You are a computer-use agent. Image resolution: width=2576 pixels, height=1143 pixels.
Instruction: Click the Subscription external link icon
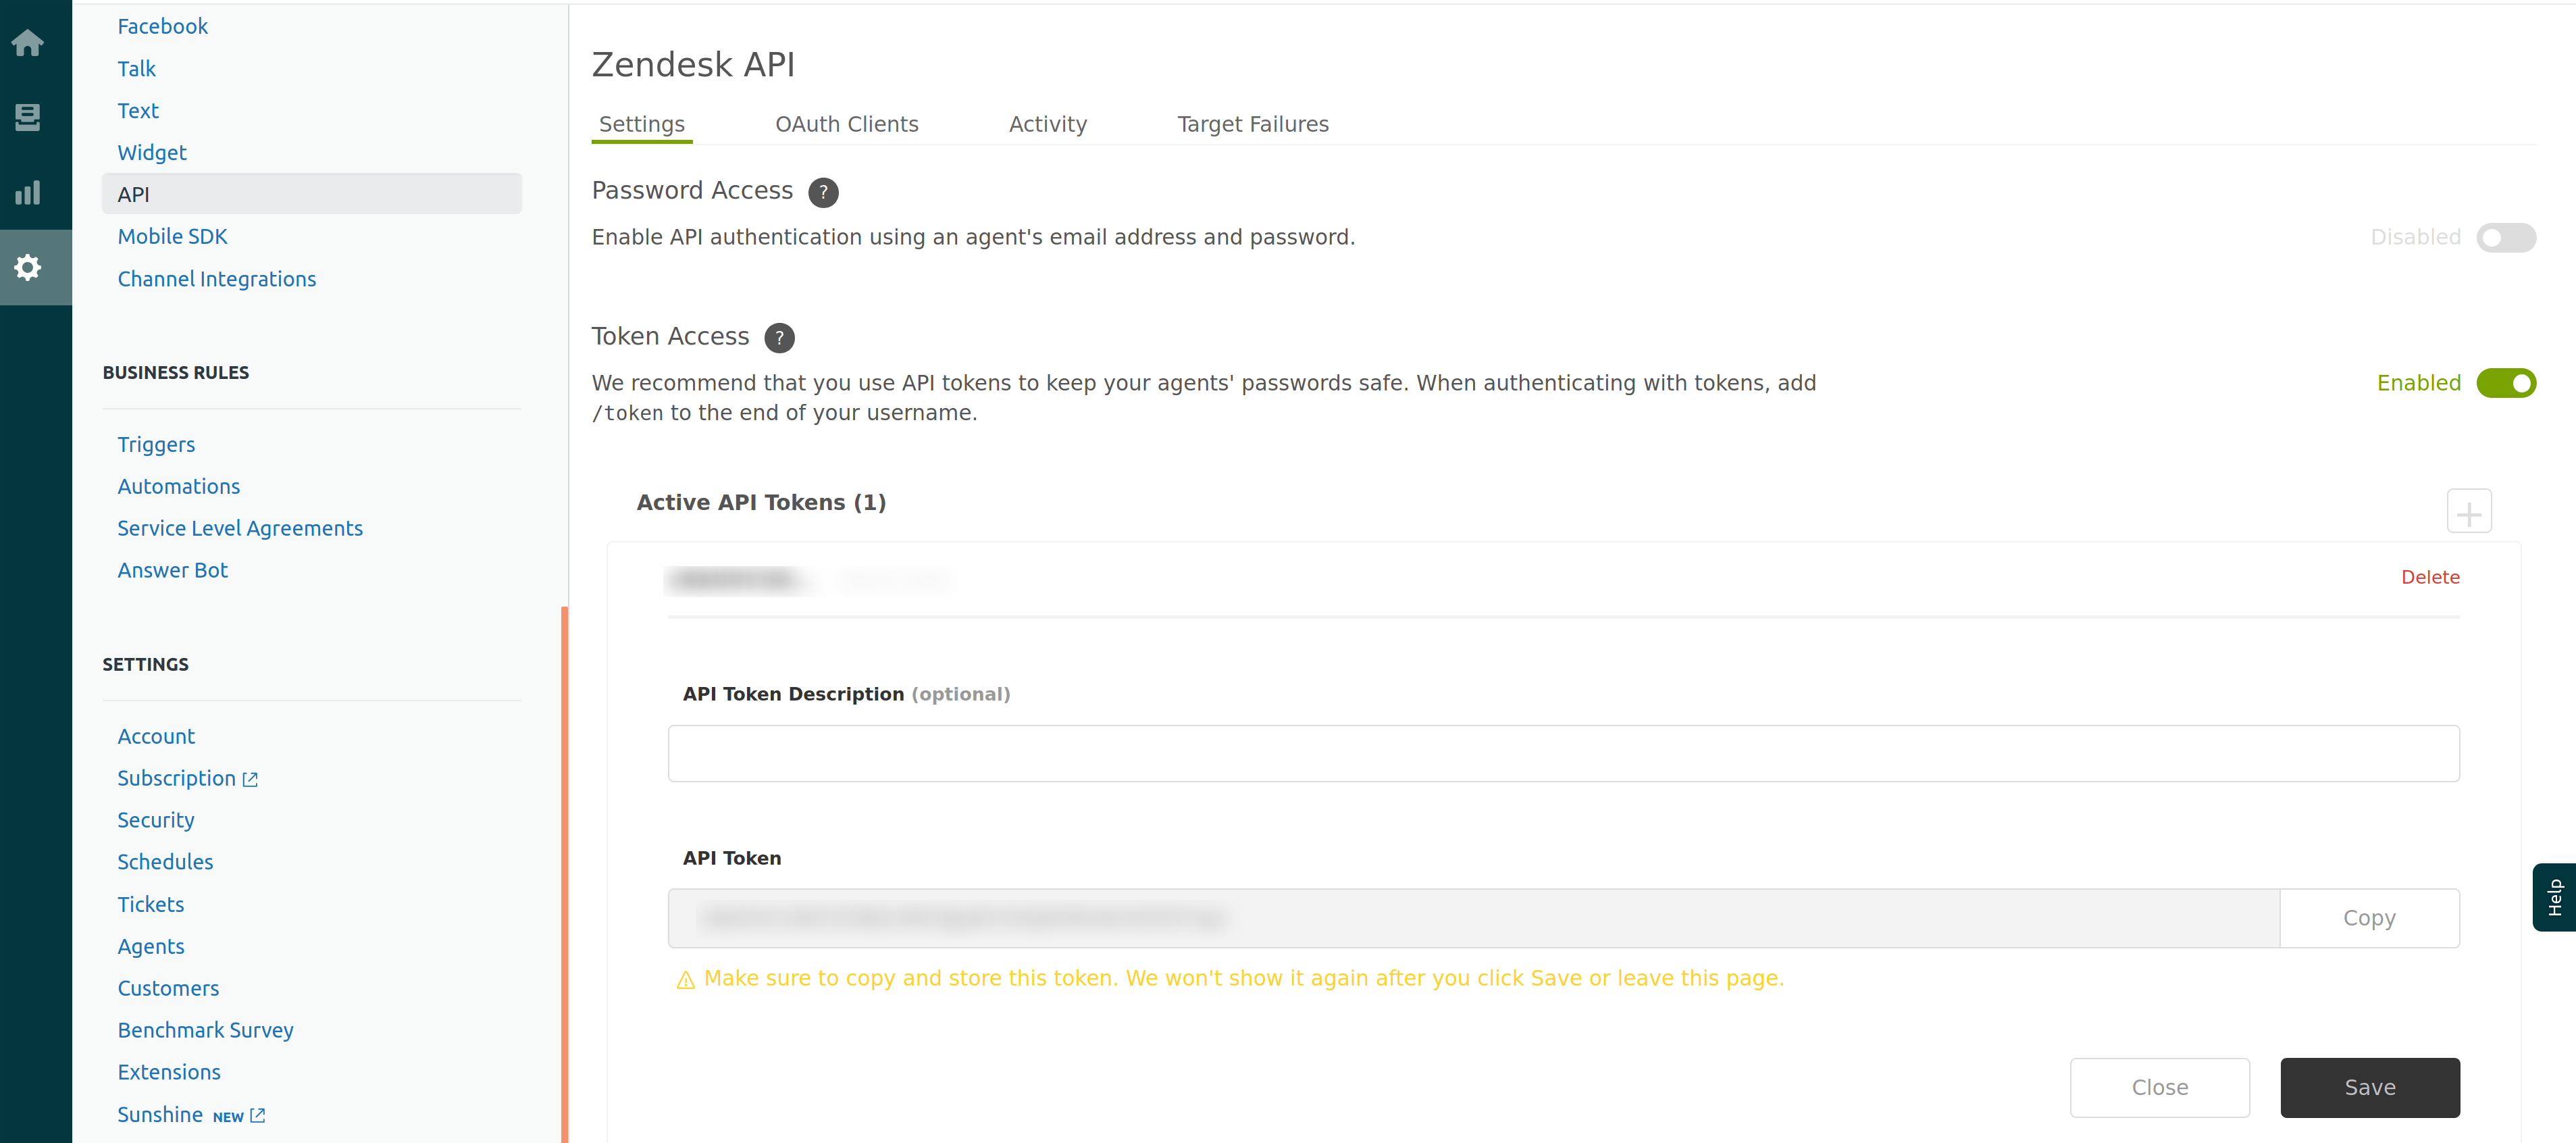coord(250,780)
